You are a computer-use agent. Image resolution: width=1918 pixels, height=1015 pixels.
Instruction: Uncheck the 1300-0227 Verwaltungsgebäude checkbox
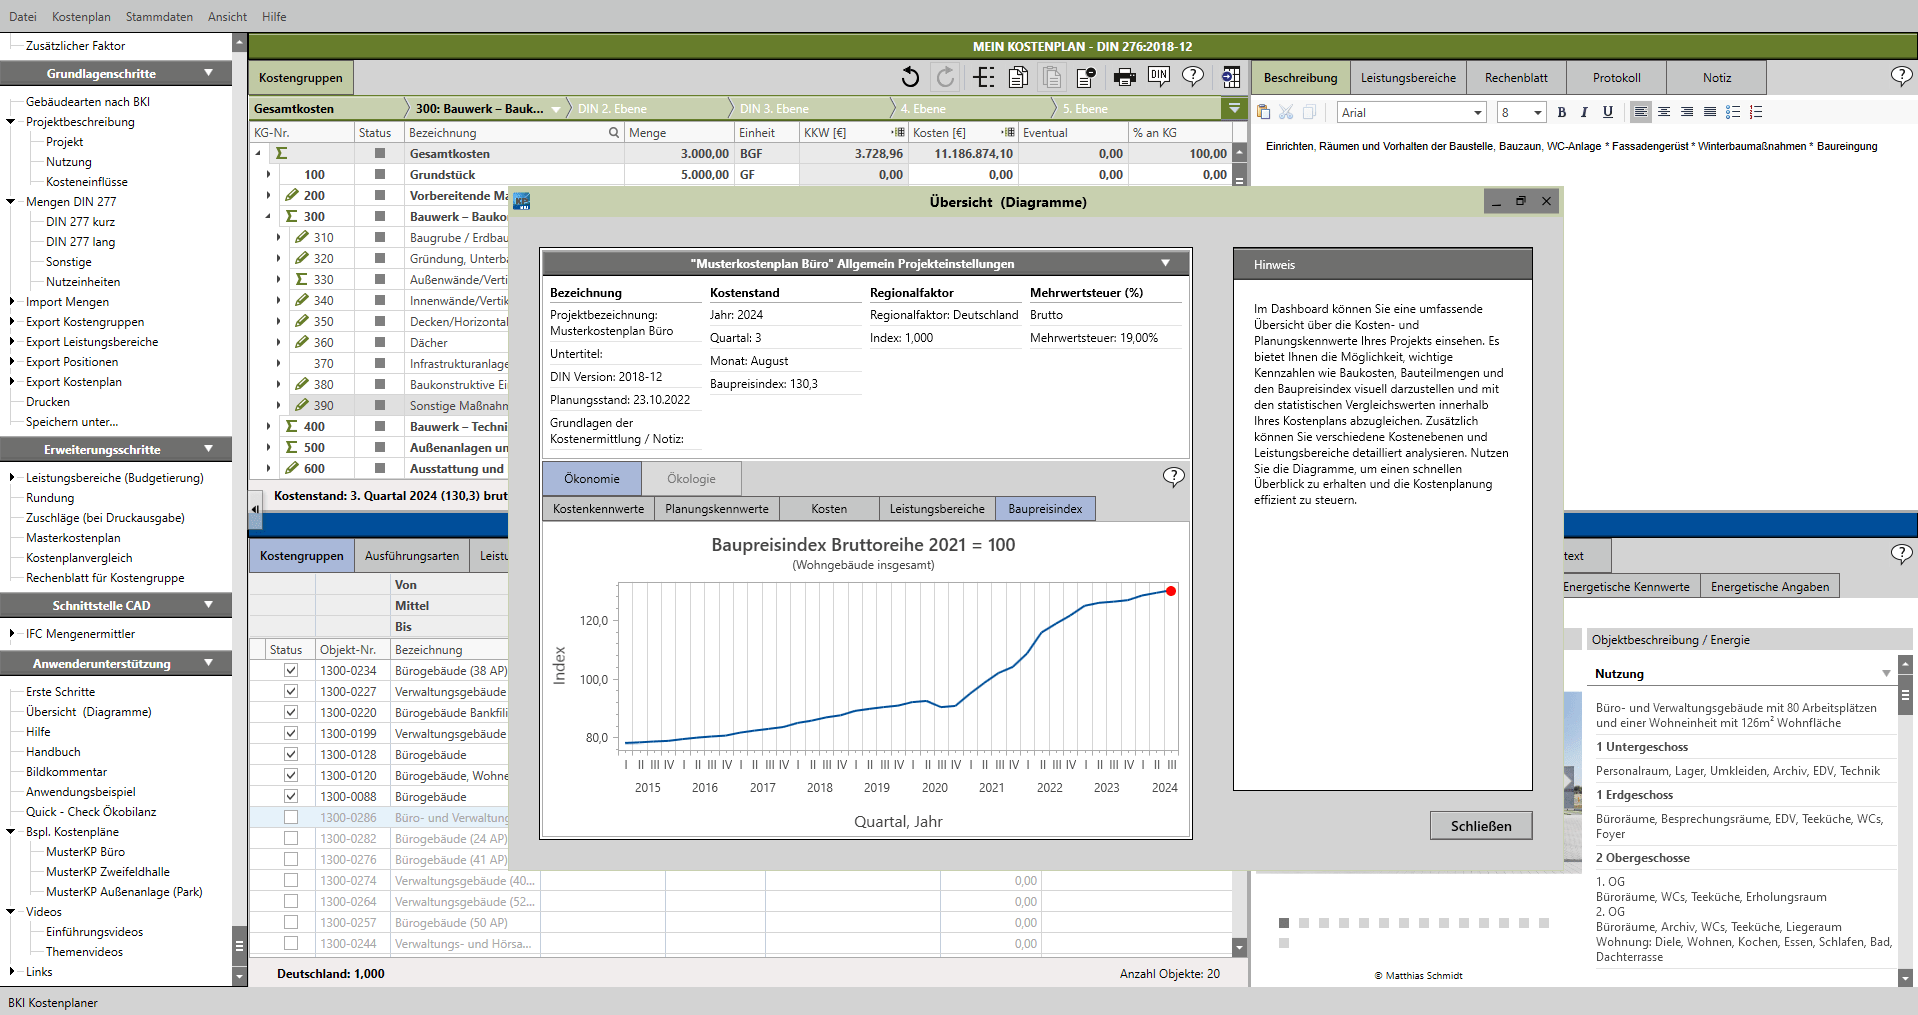[x=291, y=691]
